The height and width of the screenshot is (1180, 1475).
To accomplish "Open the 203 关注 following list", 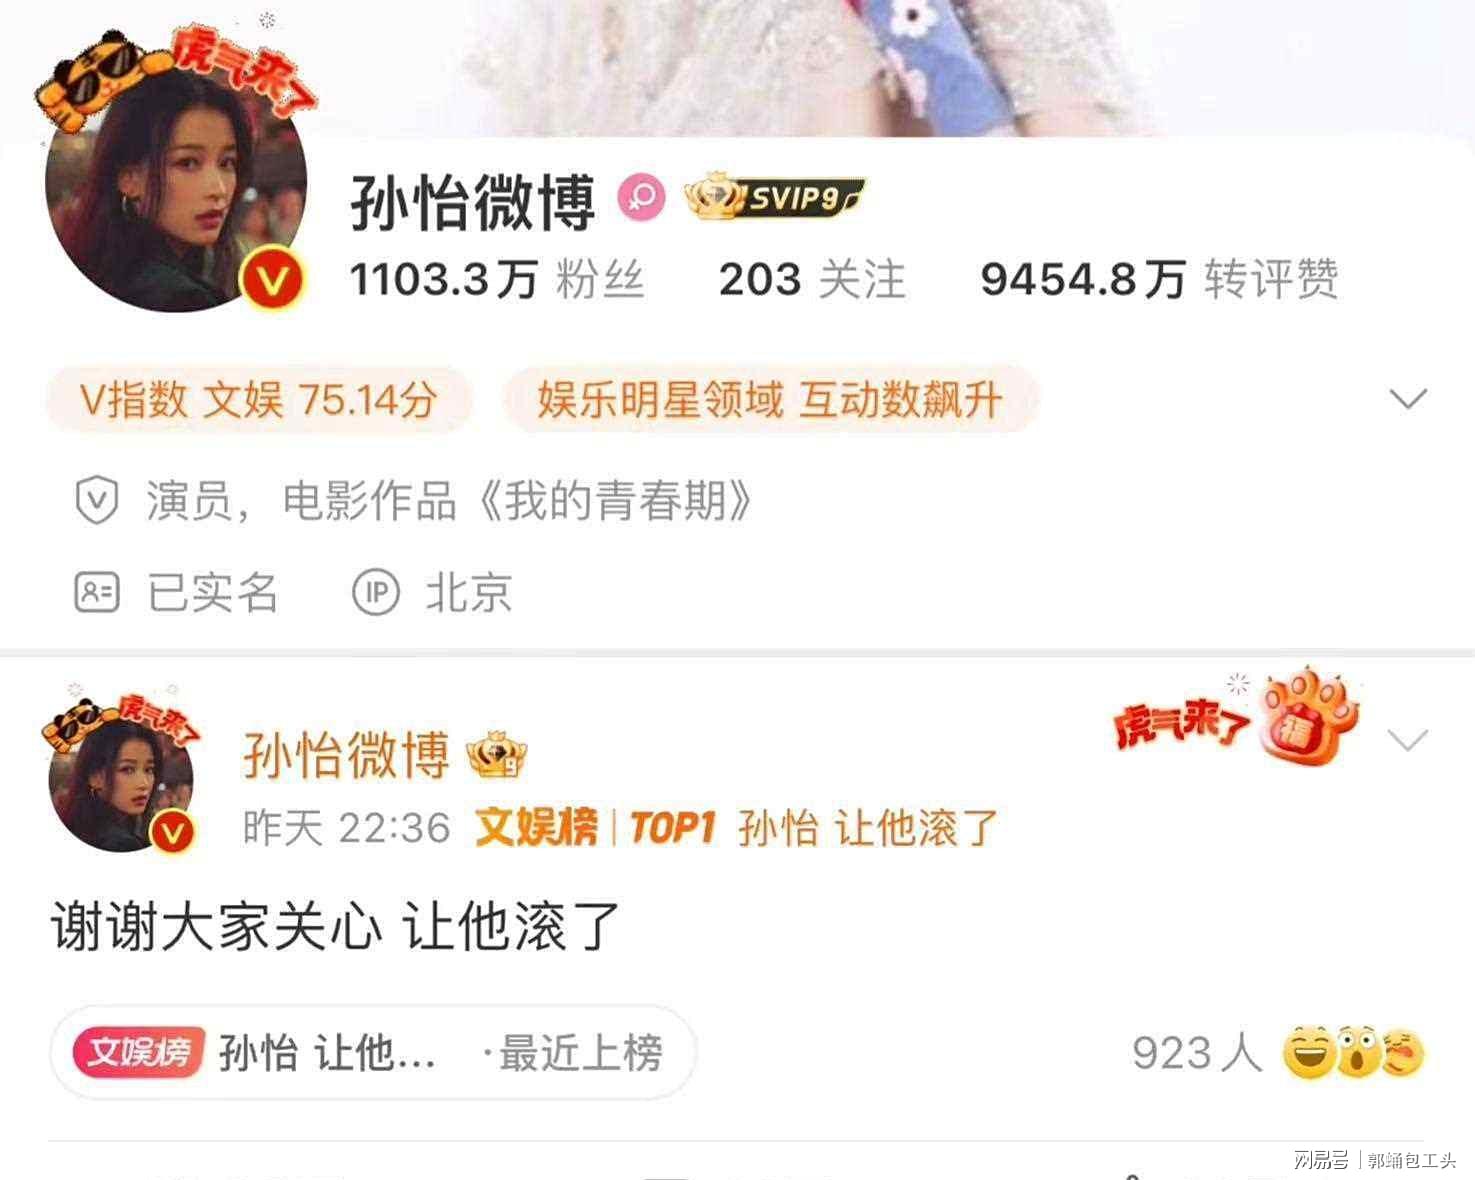I will pos(812,279).
